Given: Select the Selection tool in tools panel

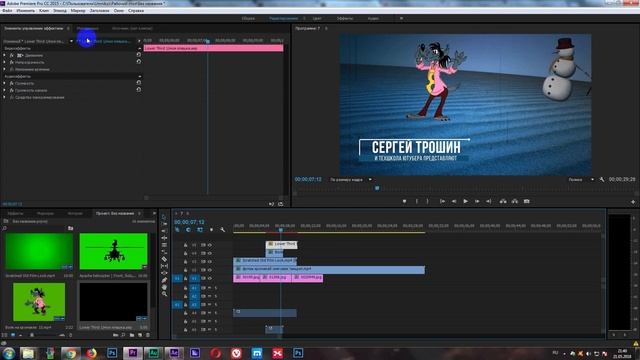Looking at the screenshot, I should (x=164, y=217).
